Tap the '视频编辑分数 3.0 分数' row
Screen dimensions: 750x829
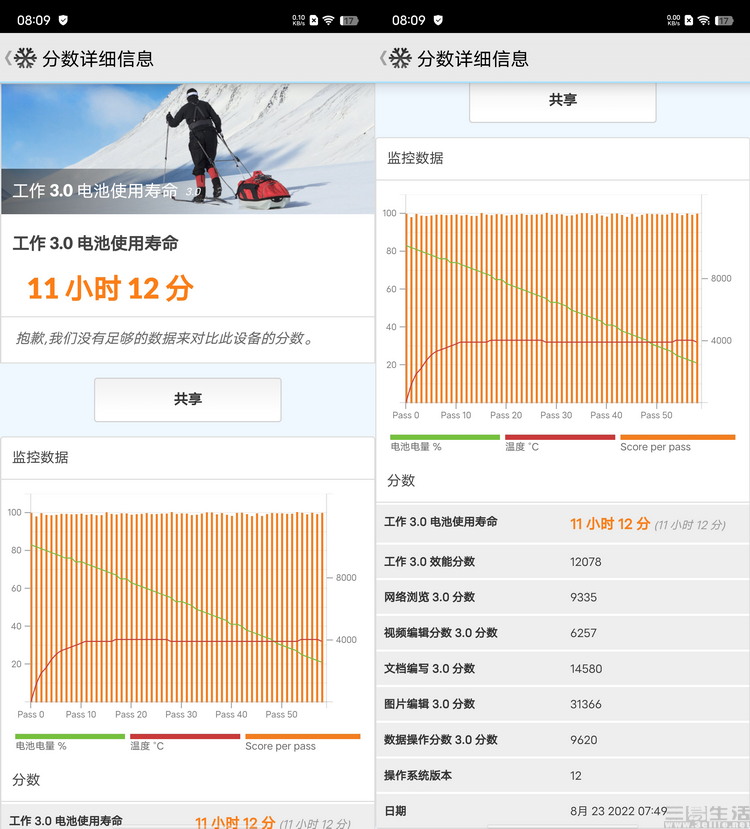pos(563,633)
